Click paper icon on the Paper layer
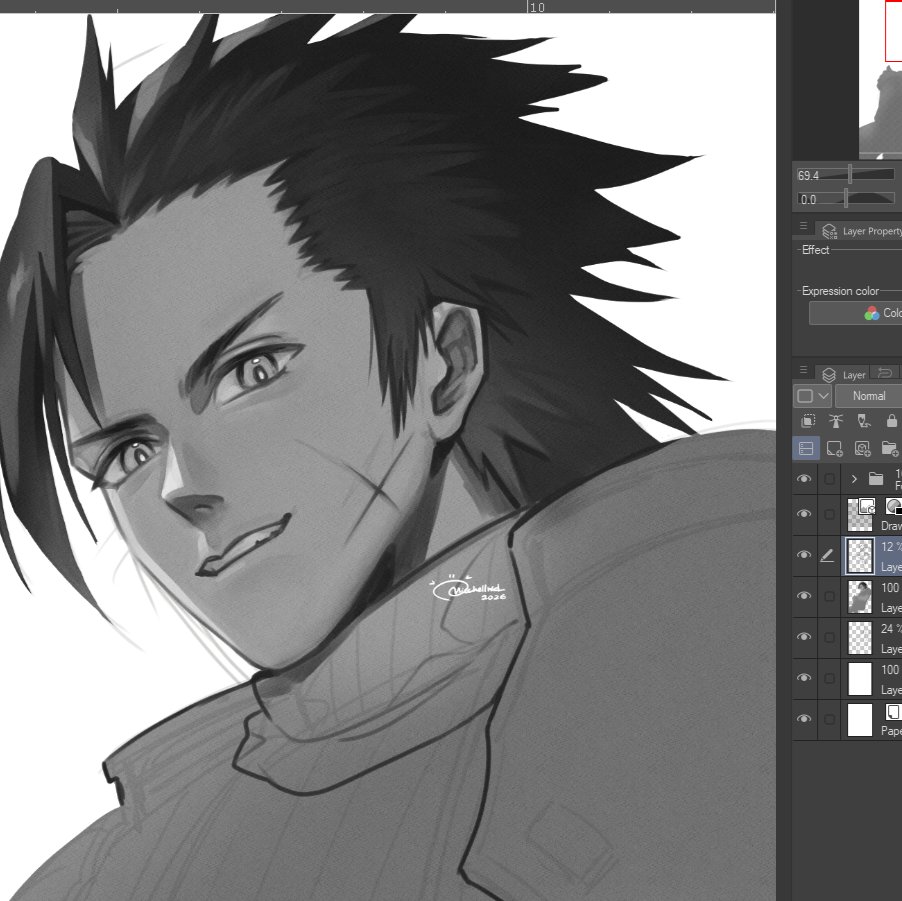 click(x=893, y=712)
